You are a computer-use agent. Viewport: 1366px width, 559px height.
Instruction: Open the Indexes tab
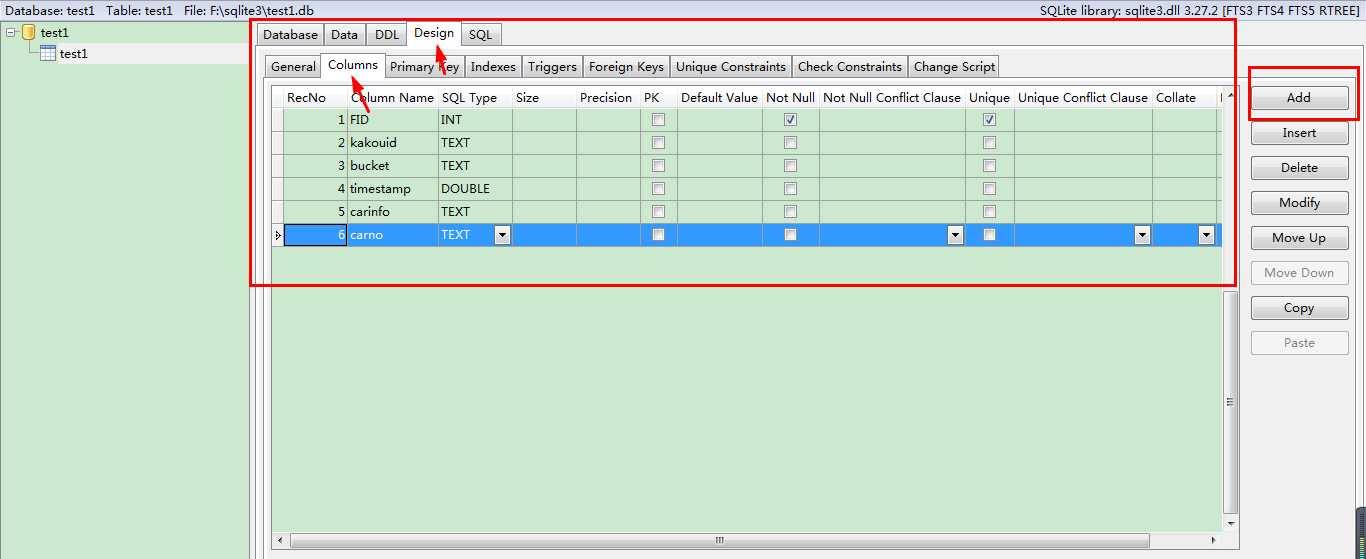493,67
